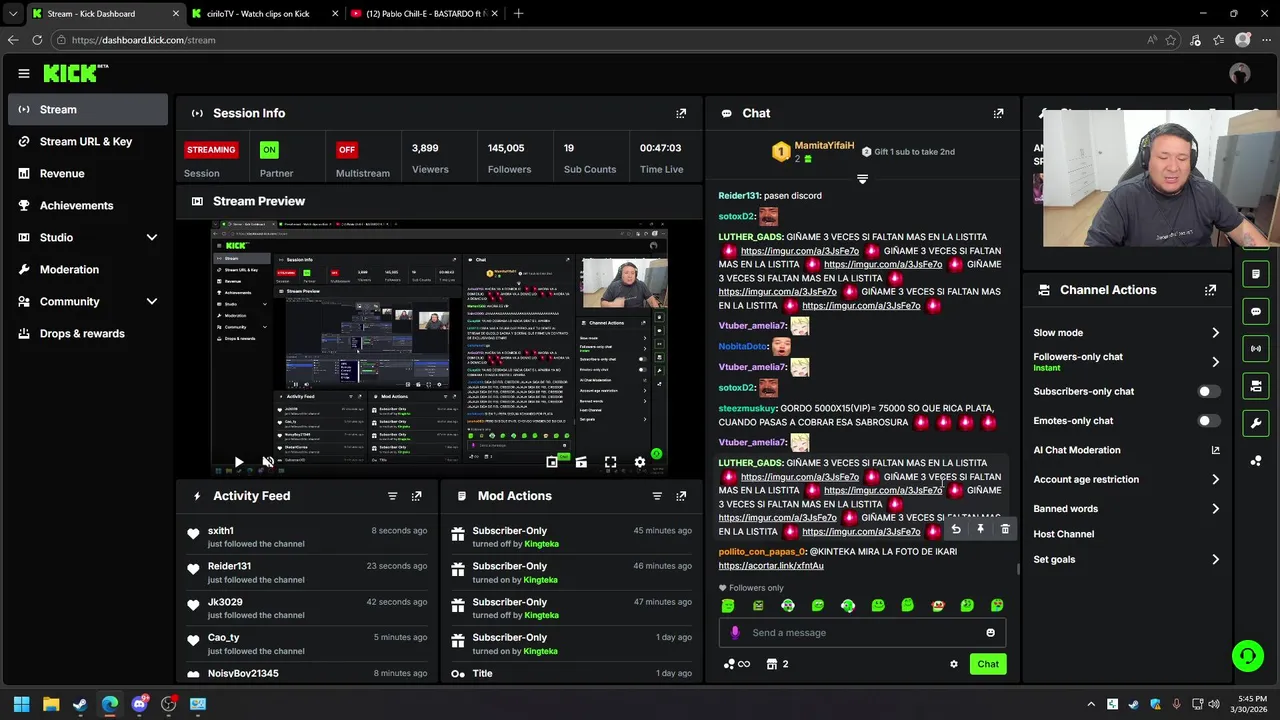1280x720 pixels.
Task: Click the pollito_con_papas_0 username in chat
Action: click(762, 552)
